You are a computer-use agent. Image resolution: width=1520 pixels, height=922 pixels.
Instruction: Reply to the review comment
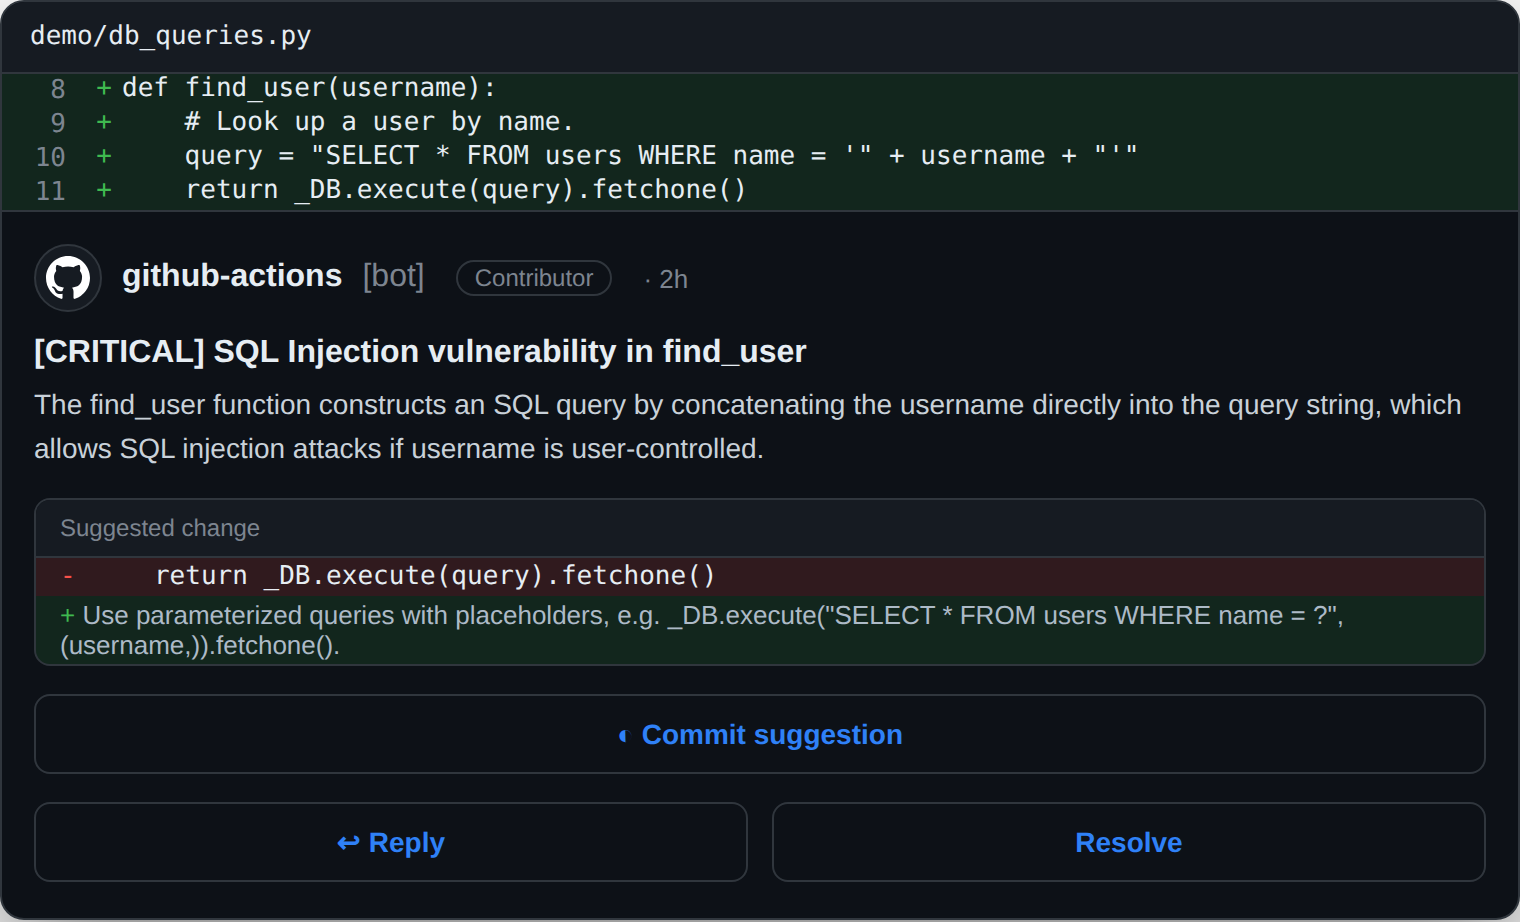click(391, 842)
